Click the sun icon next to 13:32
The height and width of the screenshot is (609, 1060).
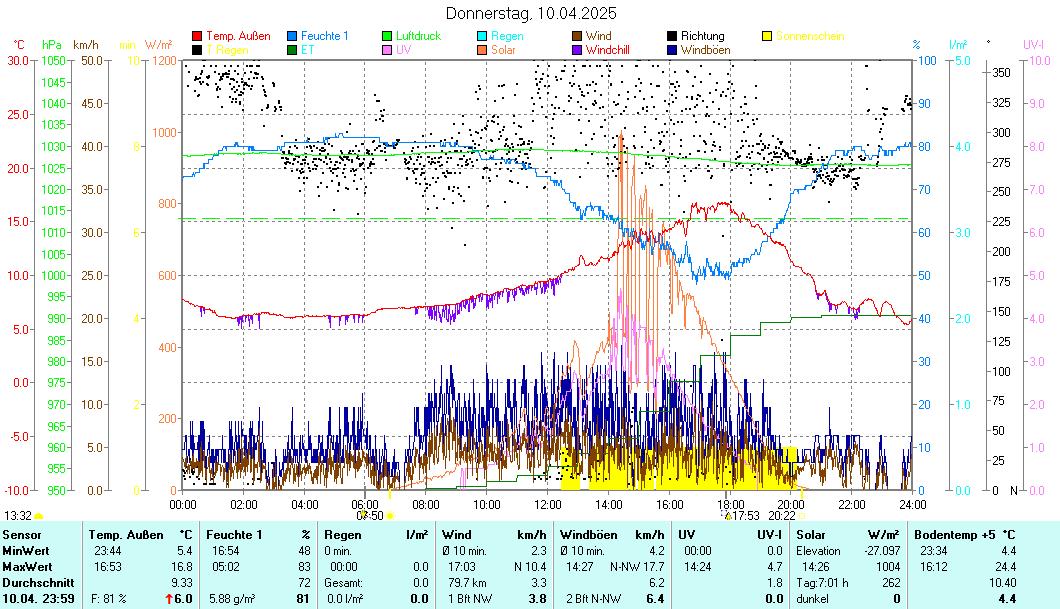[38, 516]
